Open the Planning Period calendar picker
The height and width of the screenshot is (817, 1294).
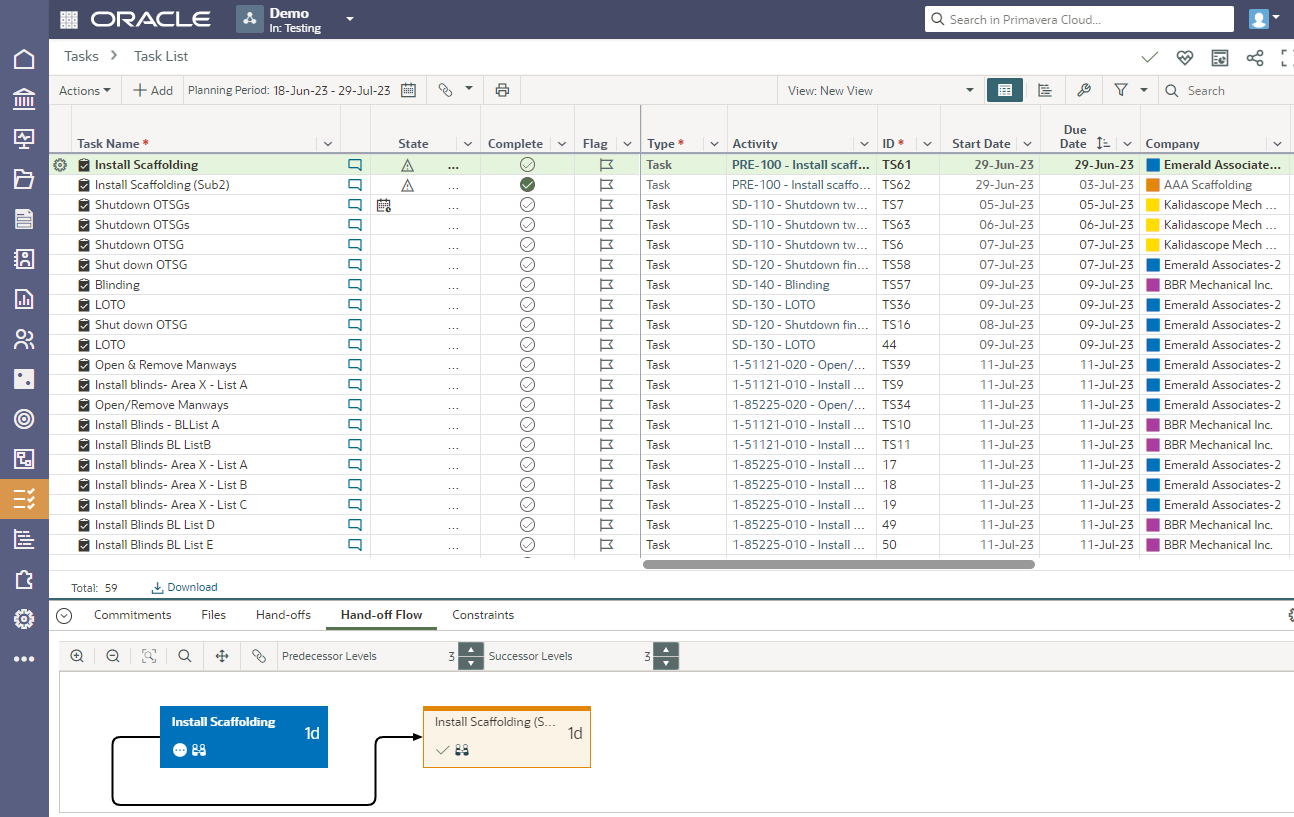tap(408, 90)
